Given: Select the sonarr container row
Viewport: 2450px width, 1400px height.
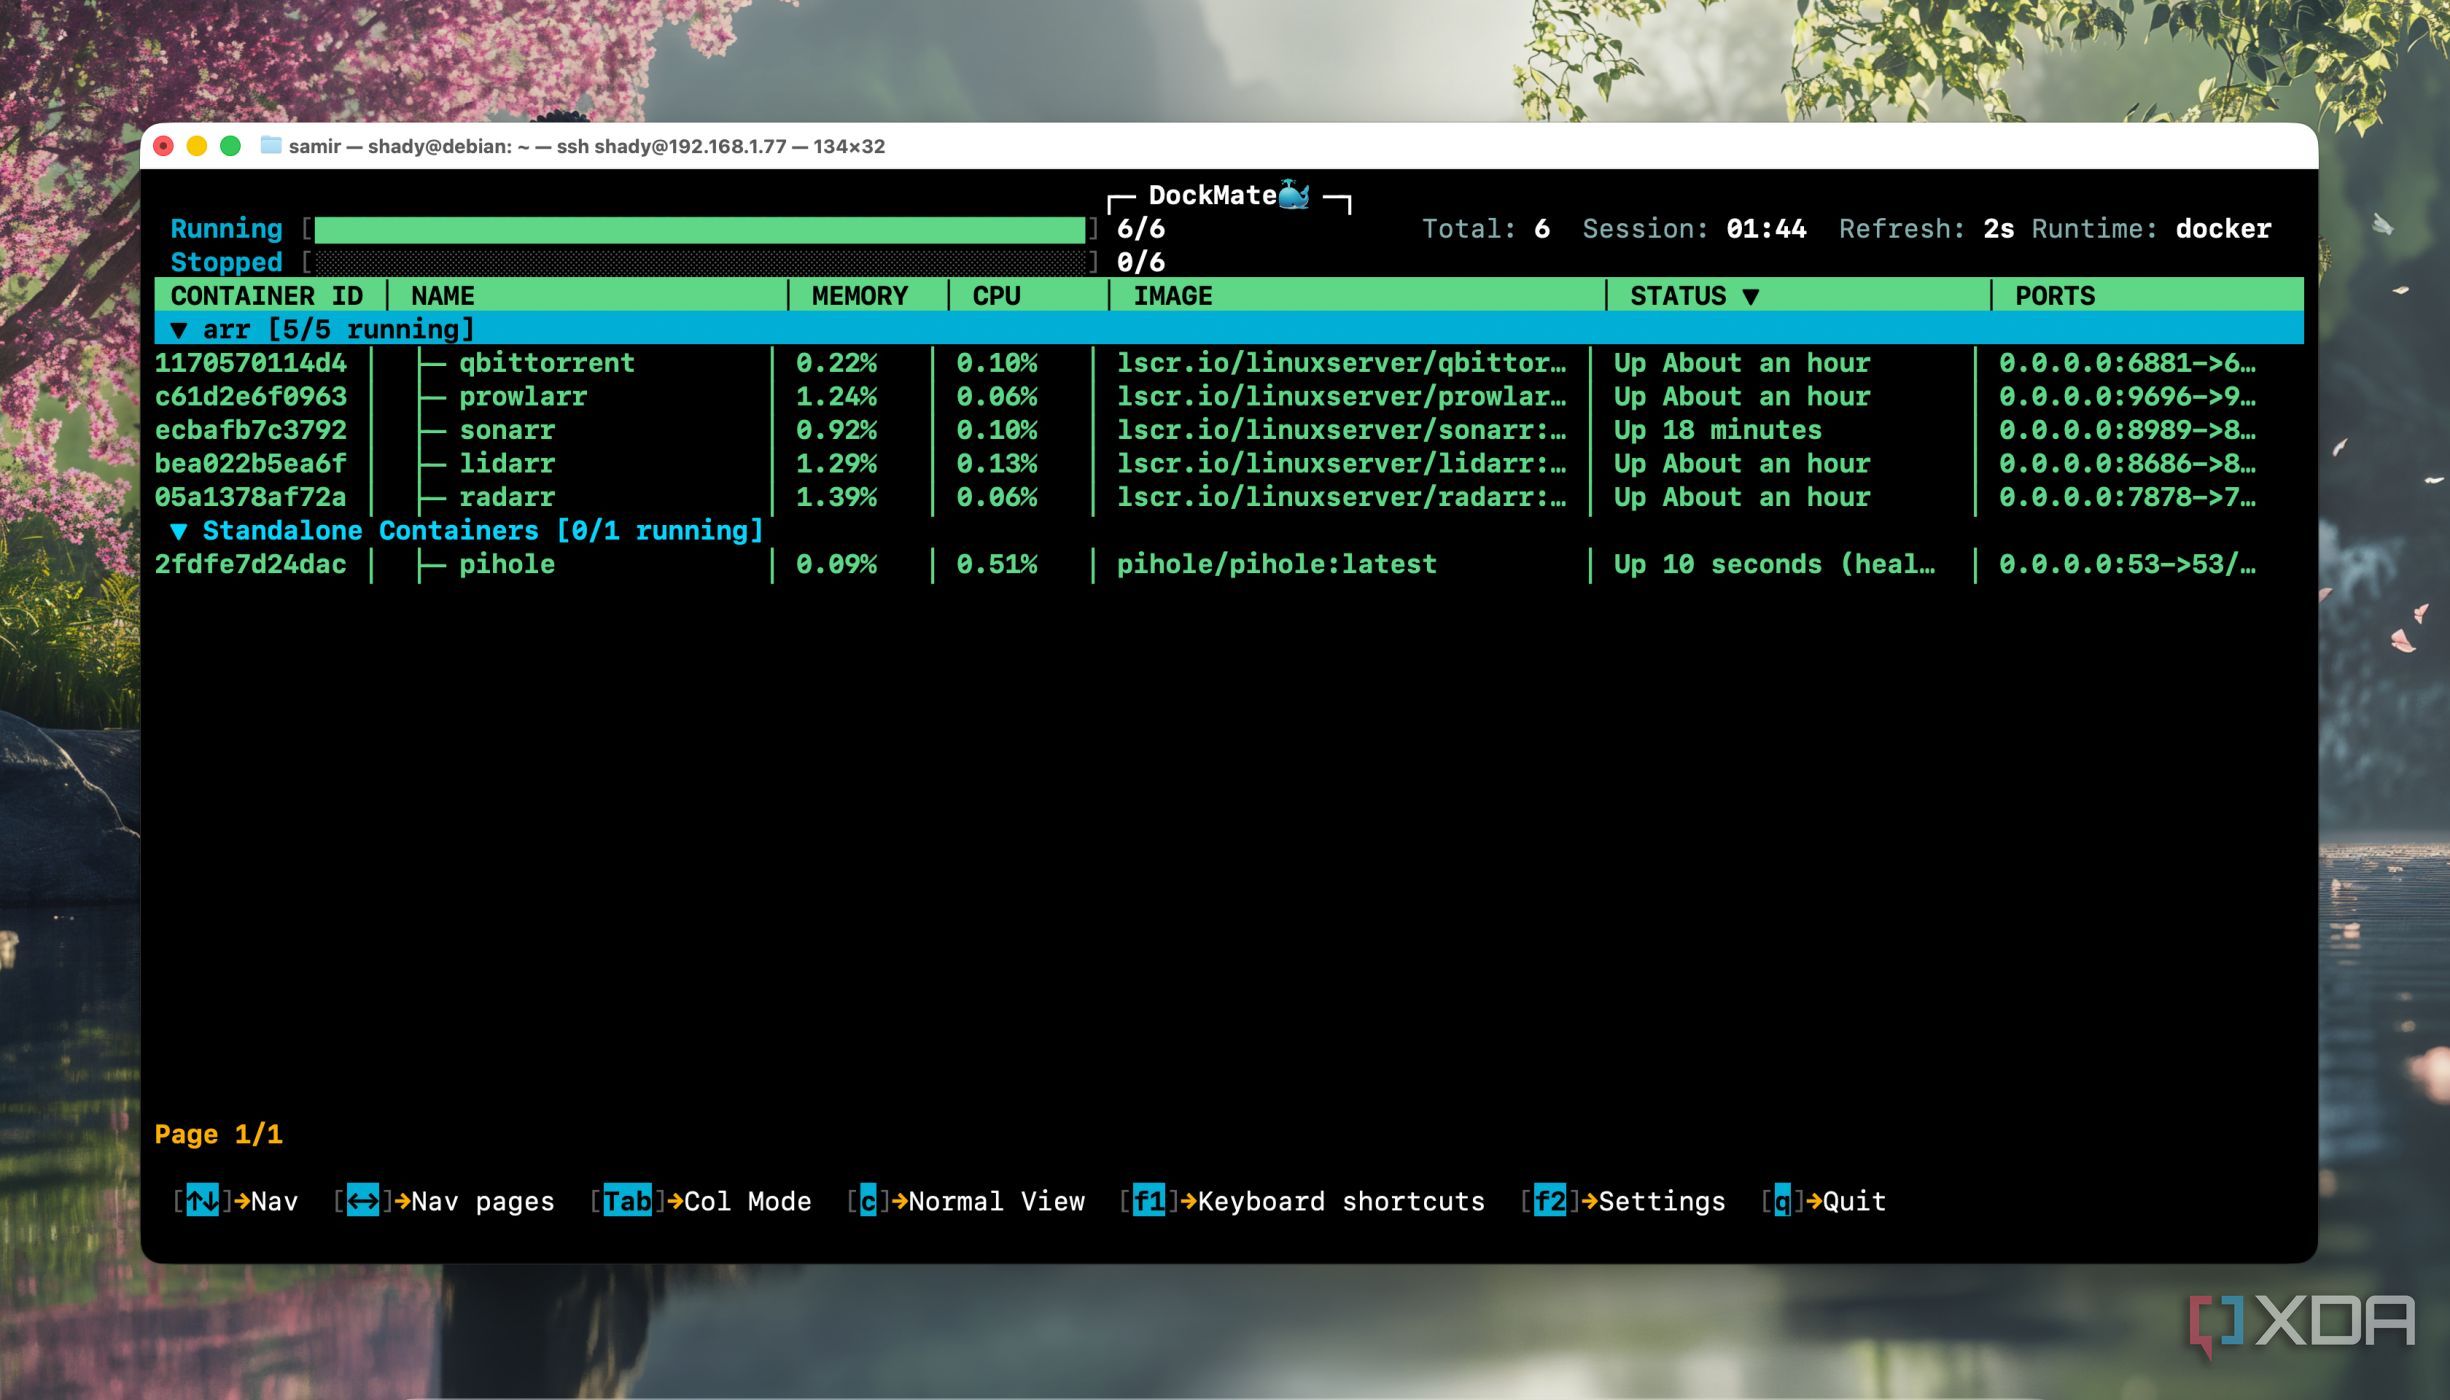Looking at the screenshot, I should [1229, 430].
